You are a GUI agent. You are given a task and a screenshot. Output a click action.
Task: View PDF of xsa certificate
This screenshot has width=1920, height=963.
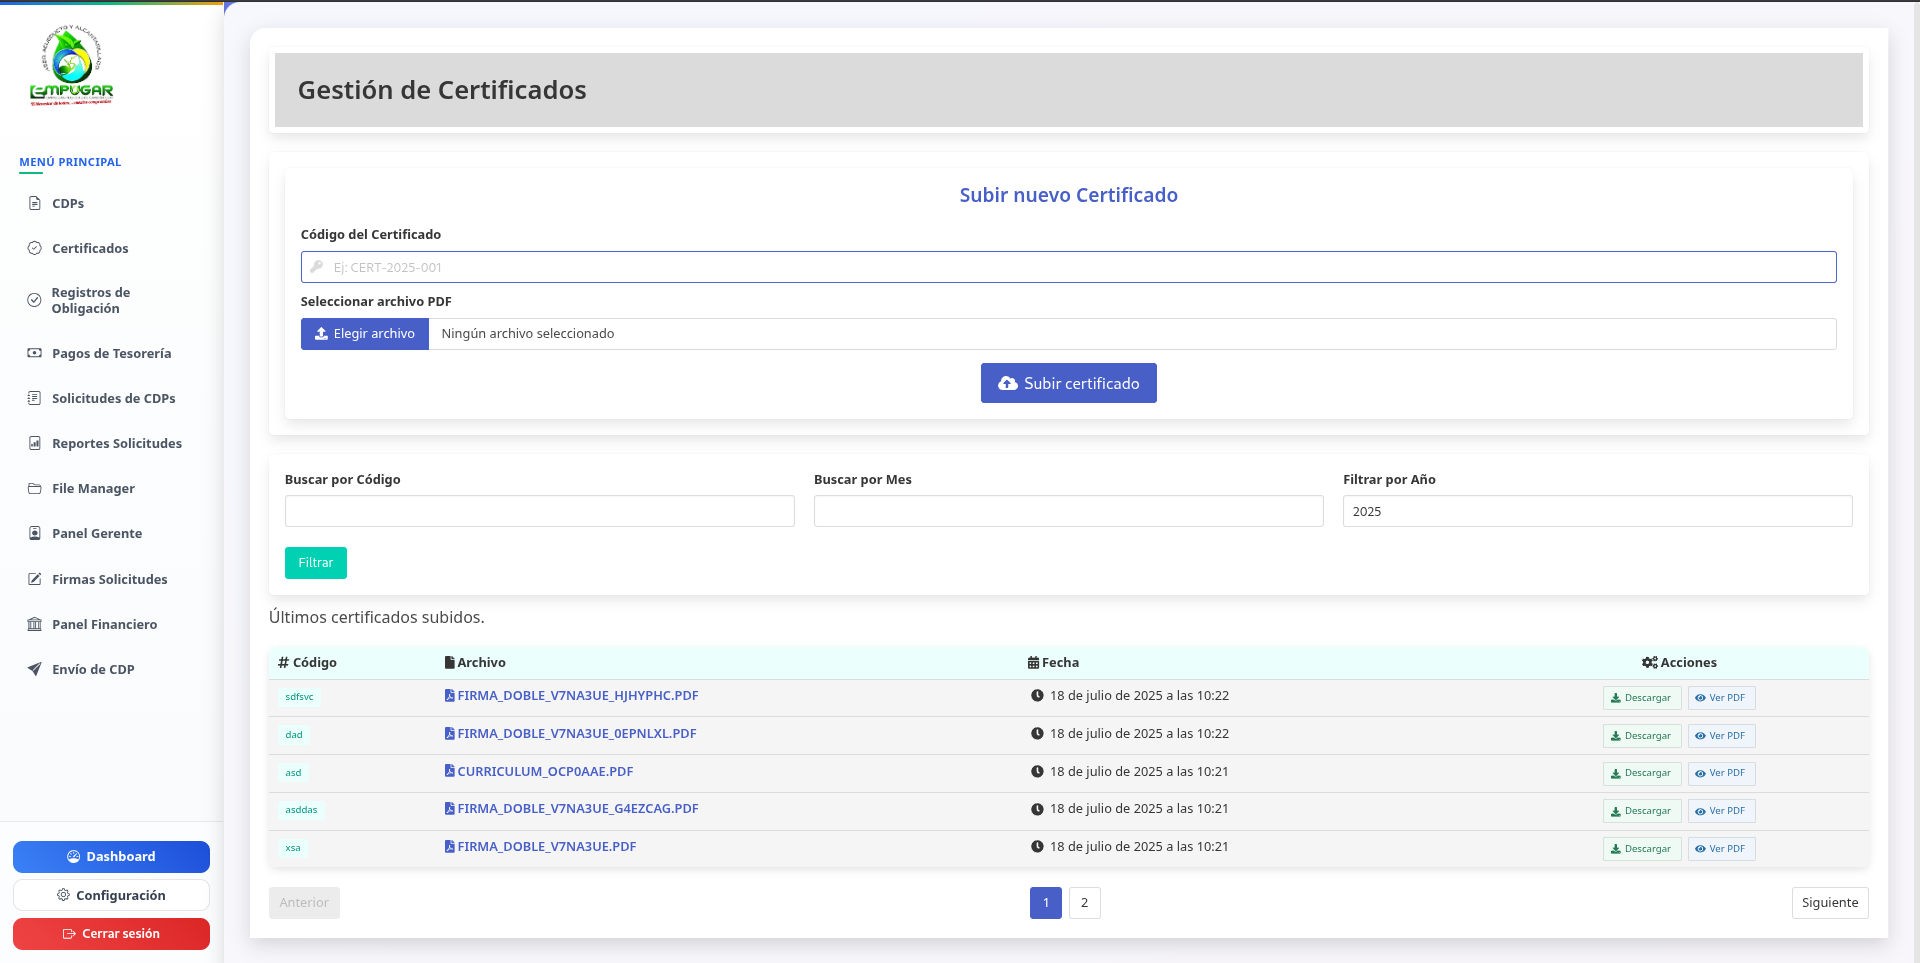[1721, 849]
